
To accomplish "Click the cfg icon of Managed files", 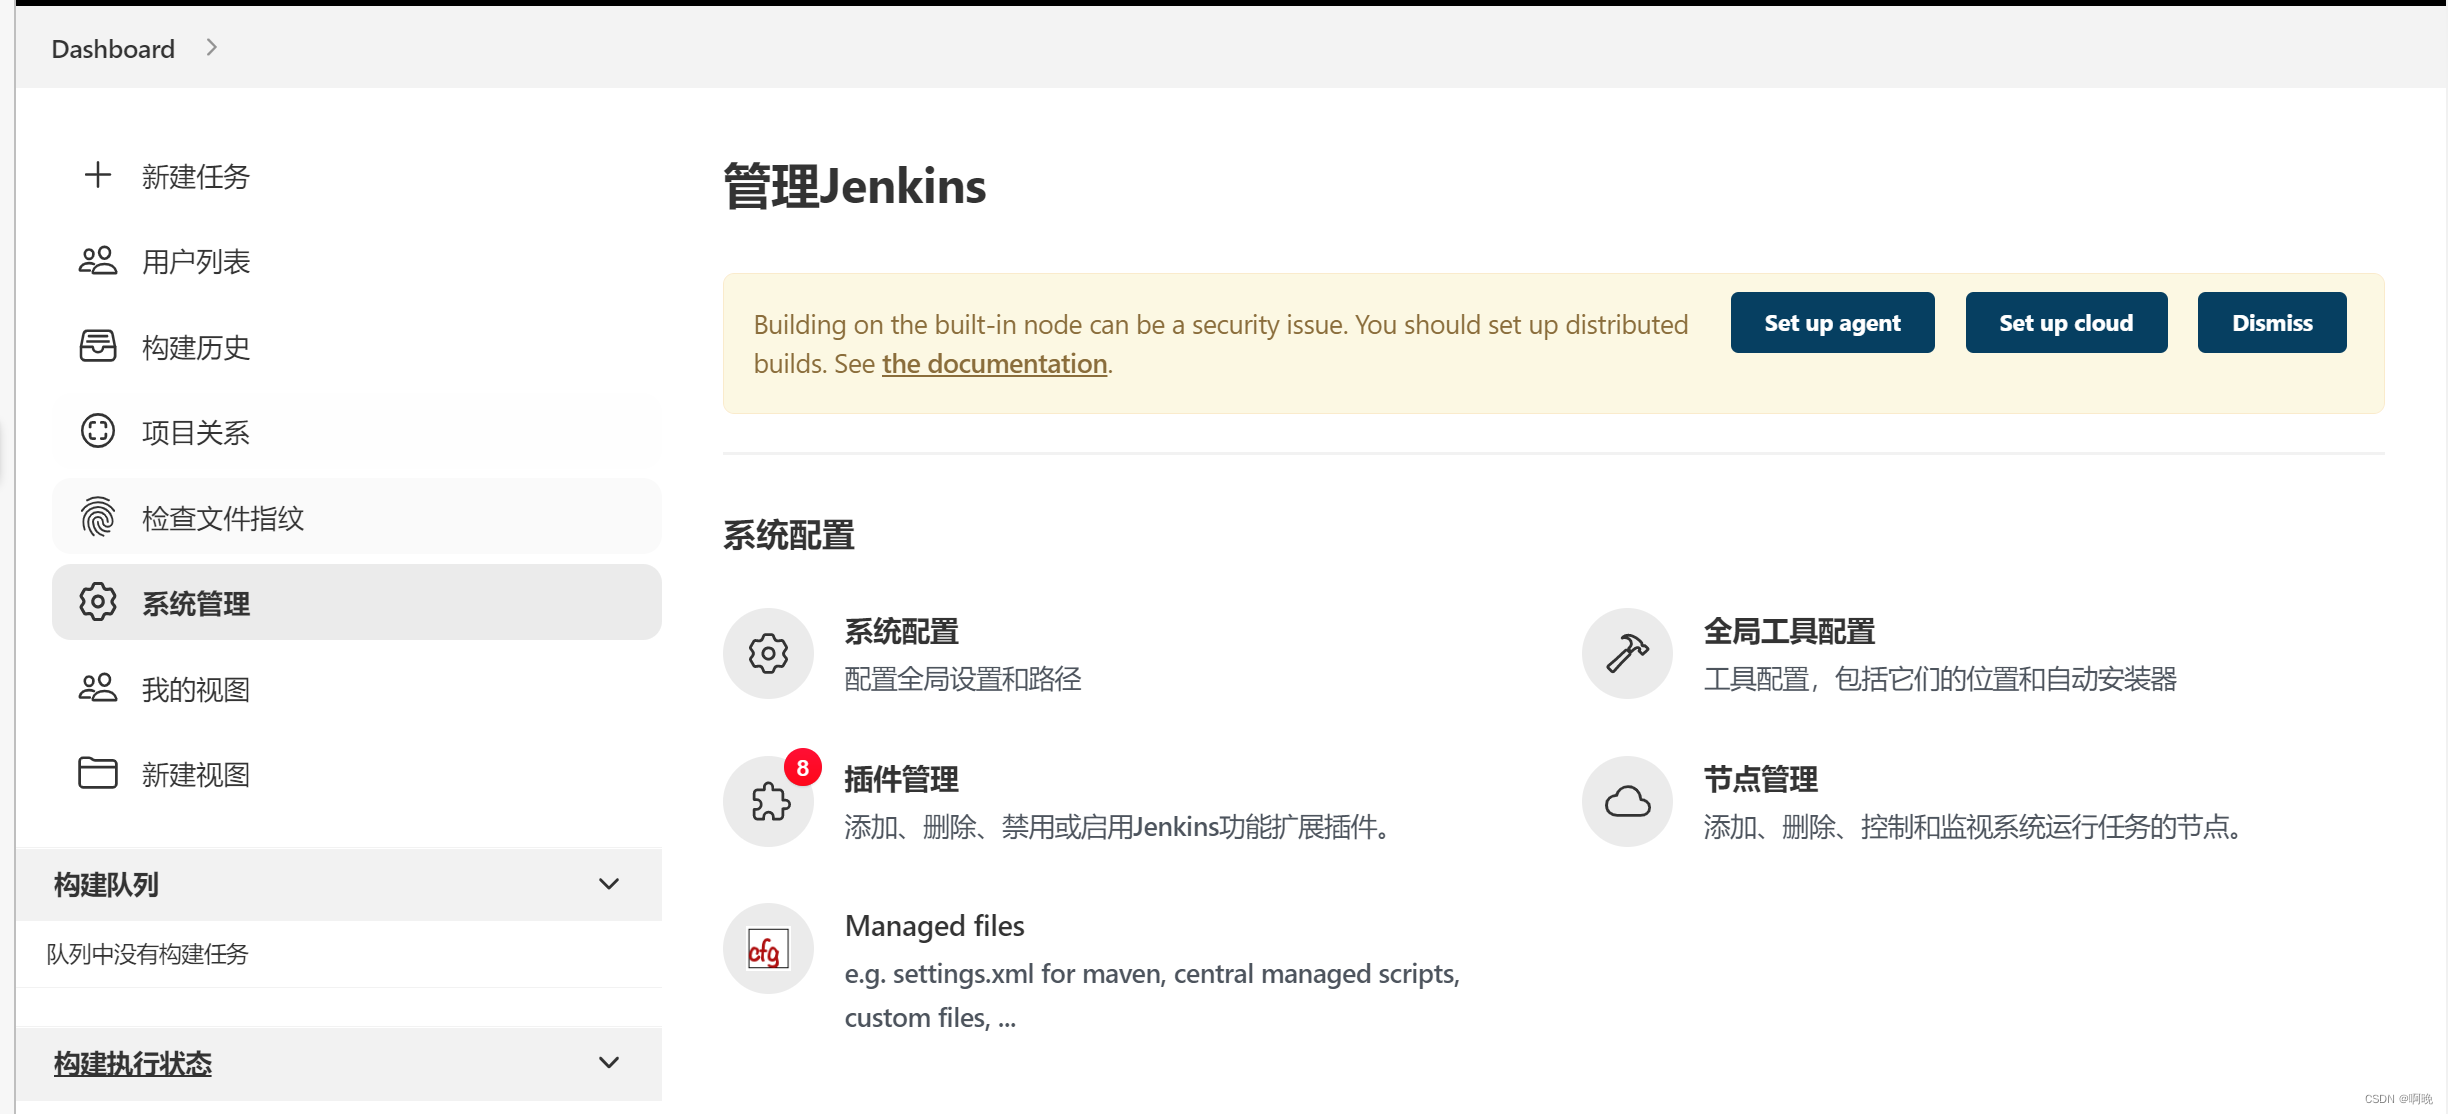I will [x=768, y=949].
